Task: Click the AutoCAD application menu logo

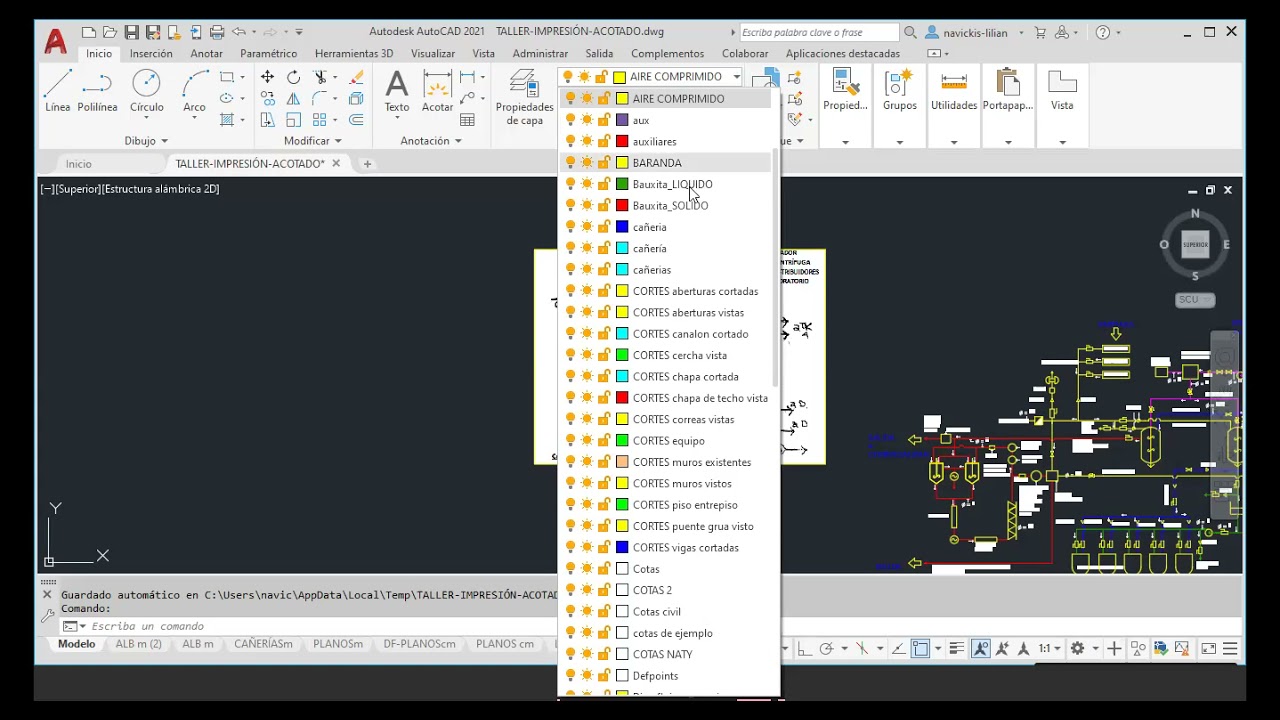Action: coord(55,41)
